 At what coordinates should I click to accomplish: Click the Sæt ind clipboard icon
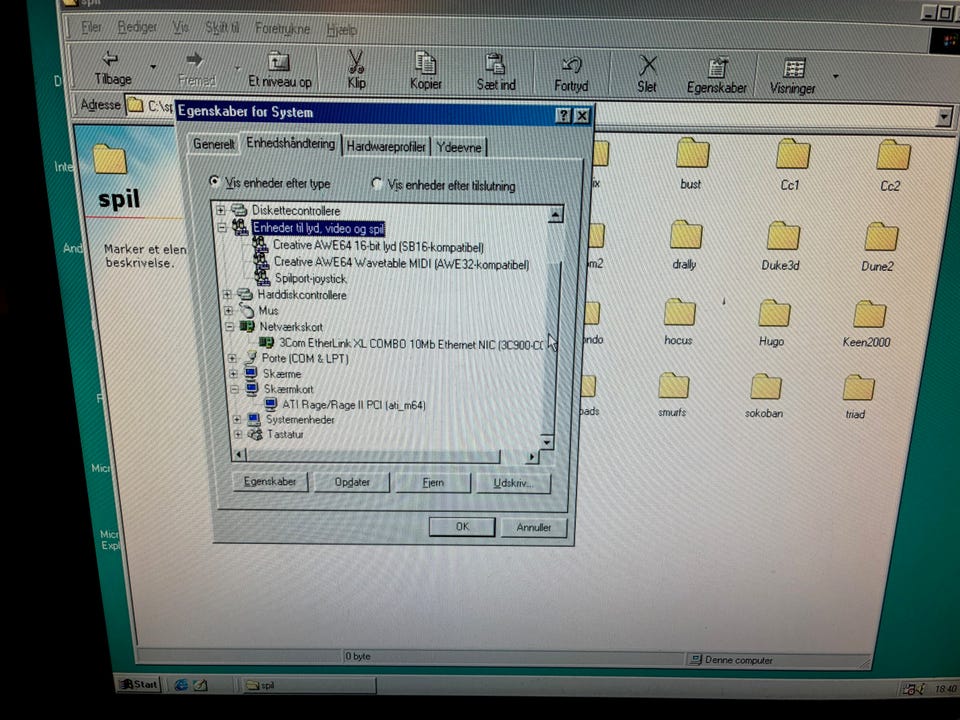[495, 64]
